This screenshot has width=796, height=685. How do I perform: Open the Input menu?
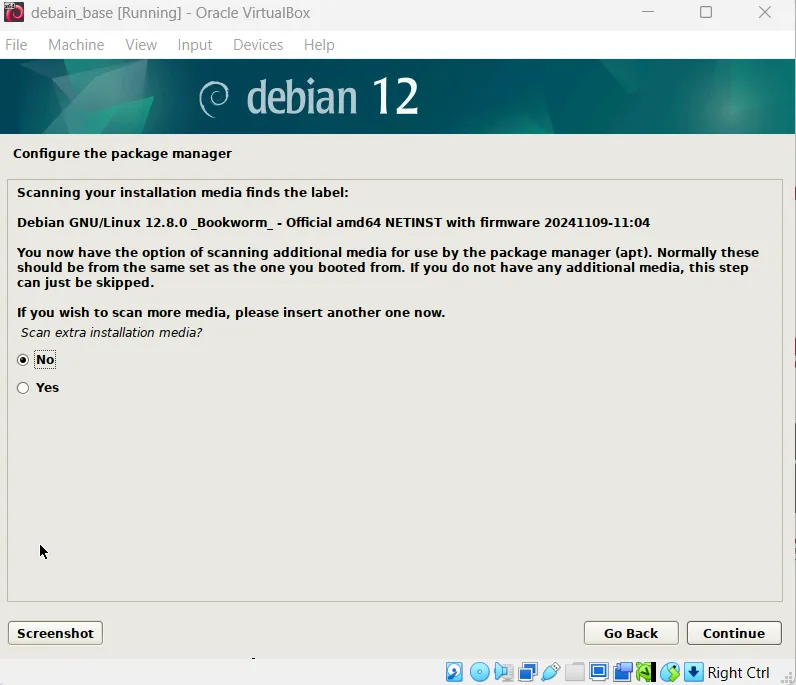click(x=195, y=45)
